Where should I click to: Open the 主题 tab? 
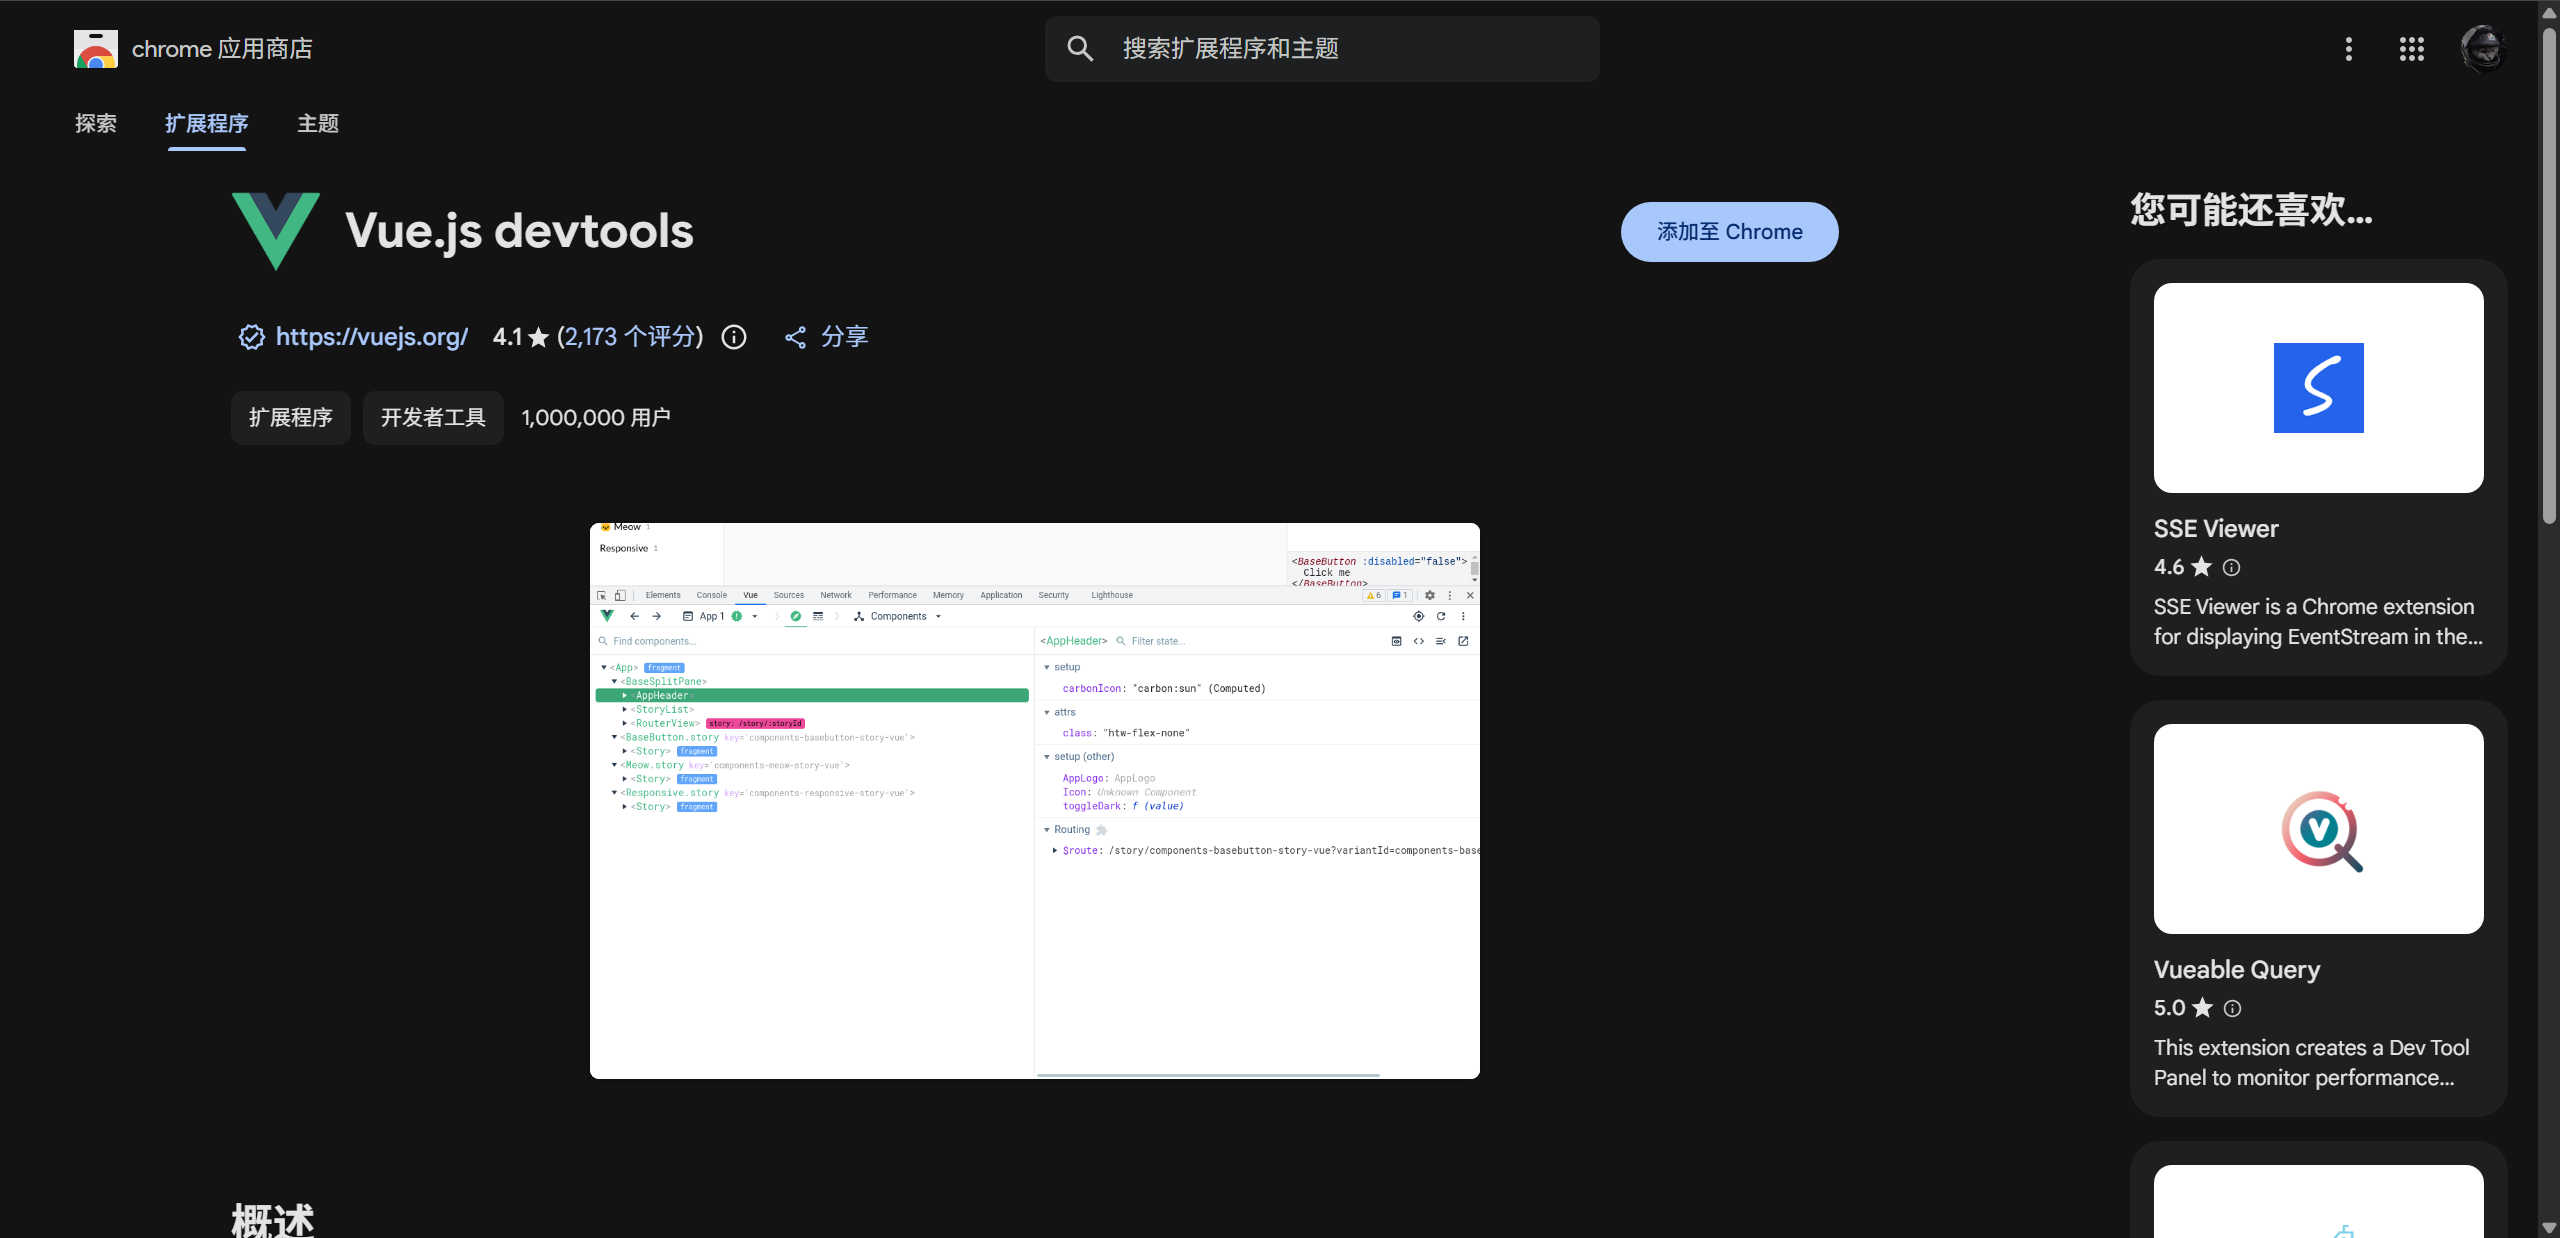pyautogui.click(x=318, y=123)
